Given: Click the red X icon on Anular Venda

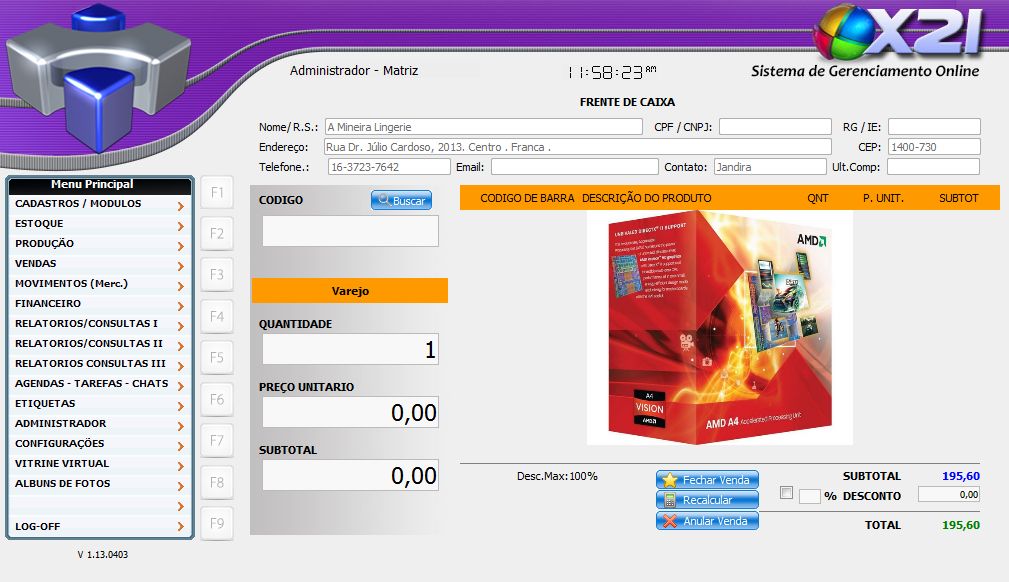Looking at the screenshot, I should pyautogui.click(x=670, y=521).
